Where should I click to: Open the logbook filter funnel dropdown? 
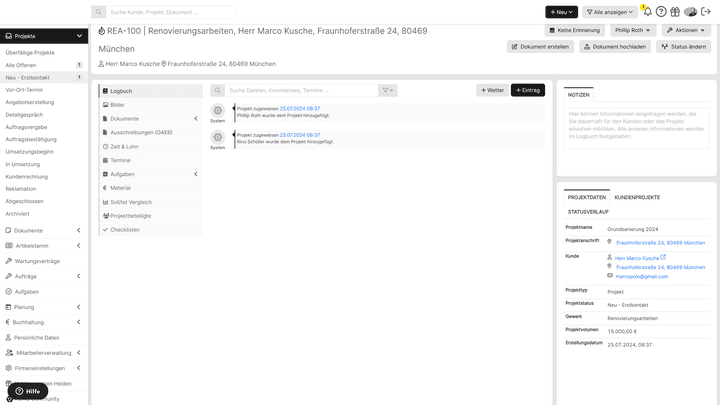click(388, 90)
